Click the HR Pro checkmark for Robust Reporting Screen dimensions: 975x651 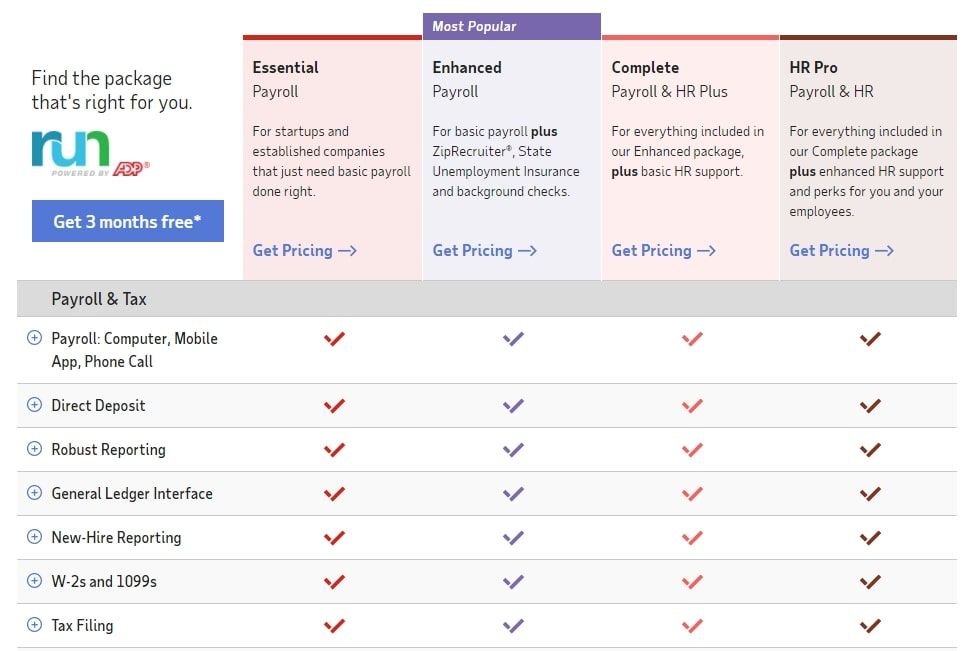870,449
